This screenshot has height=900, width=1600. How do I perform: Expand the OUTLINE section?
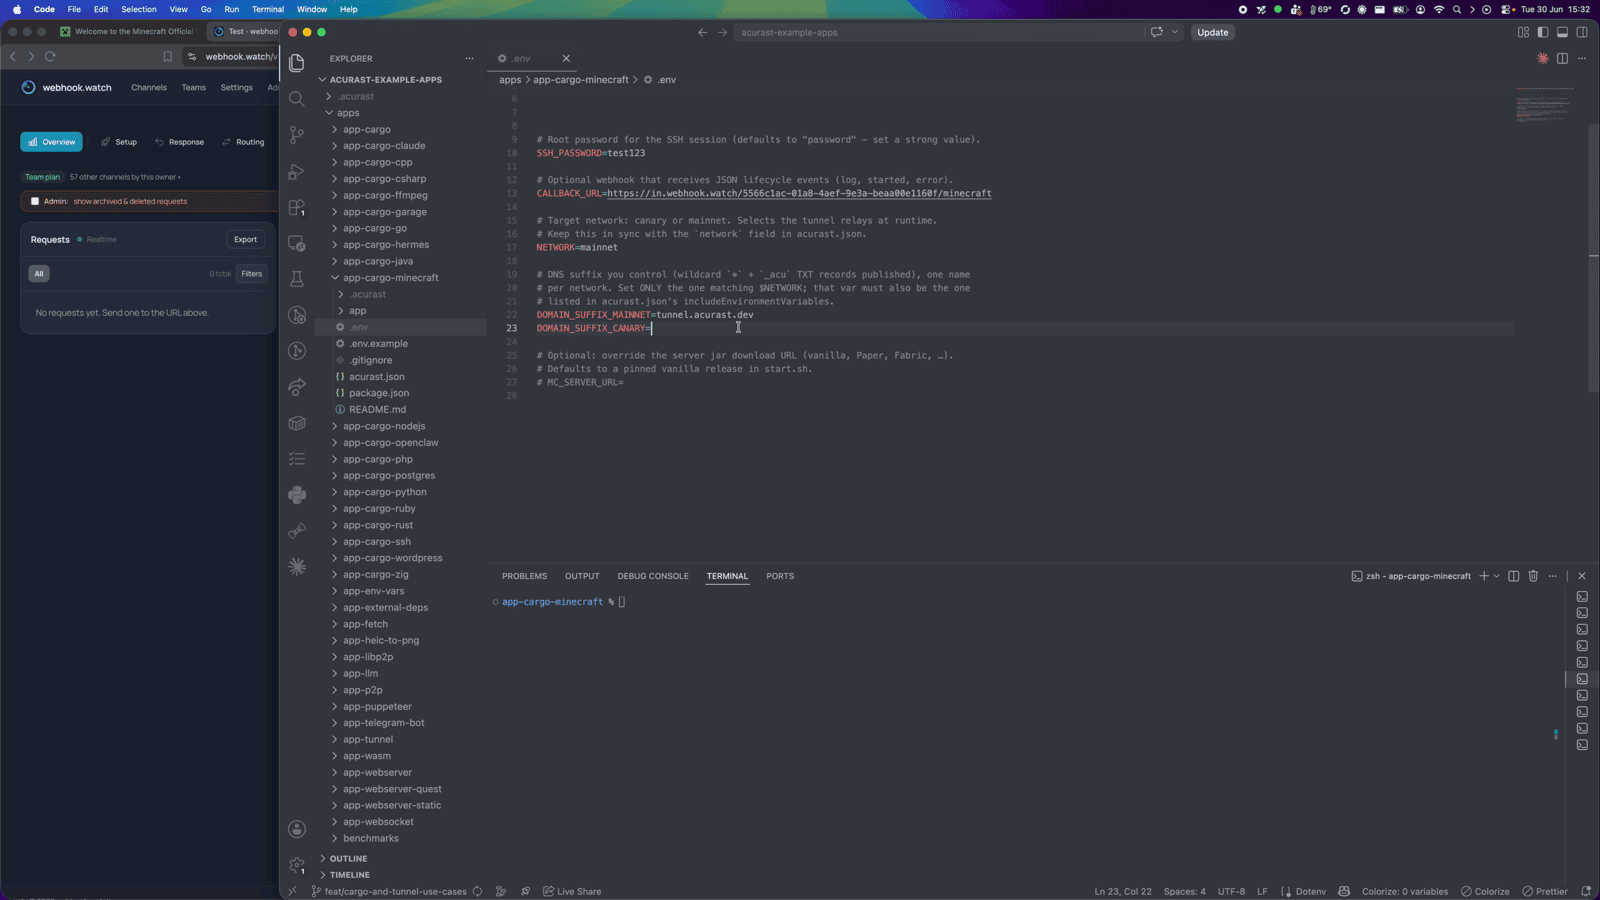(x=348, y=858)
